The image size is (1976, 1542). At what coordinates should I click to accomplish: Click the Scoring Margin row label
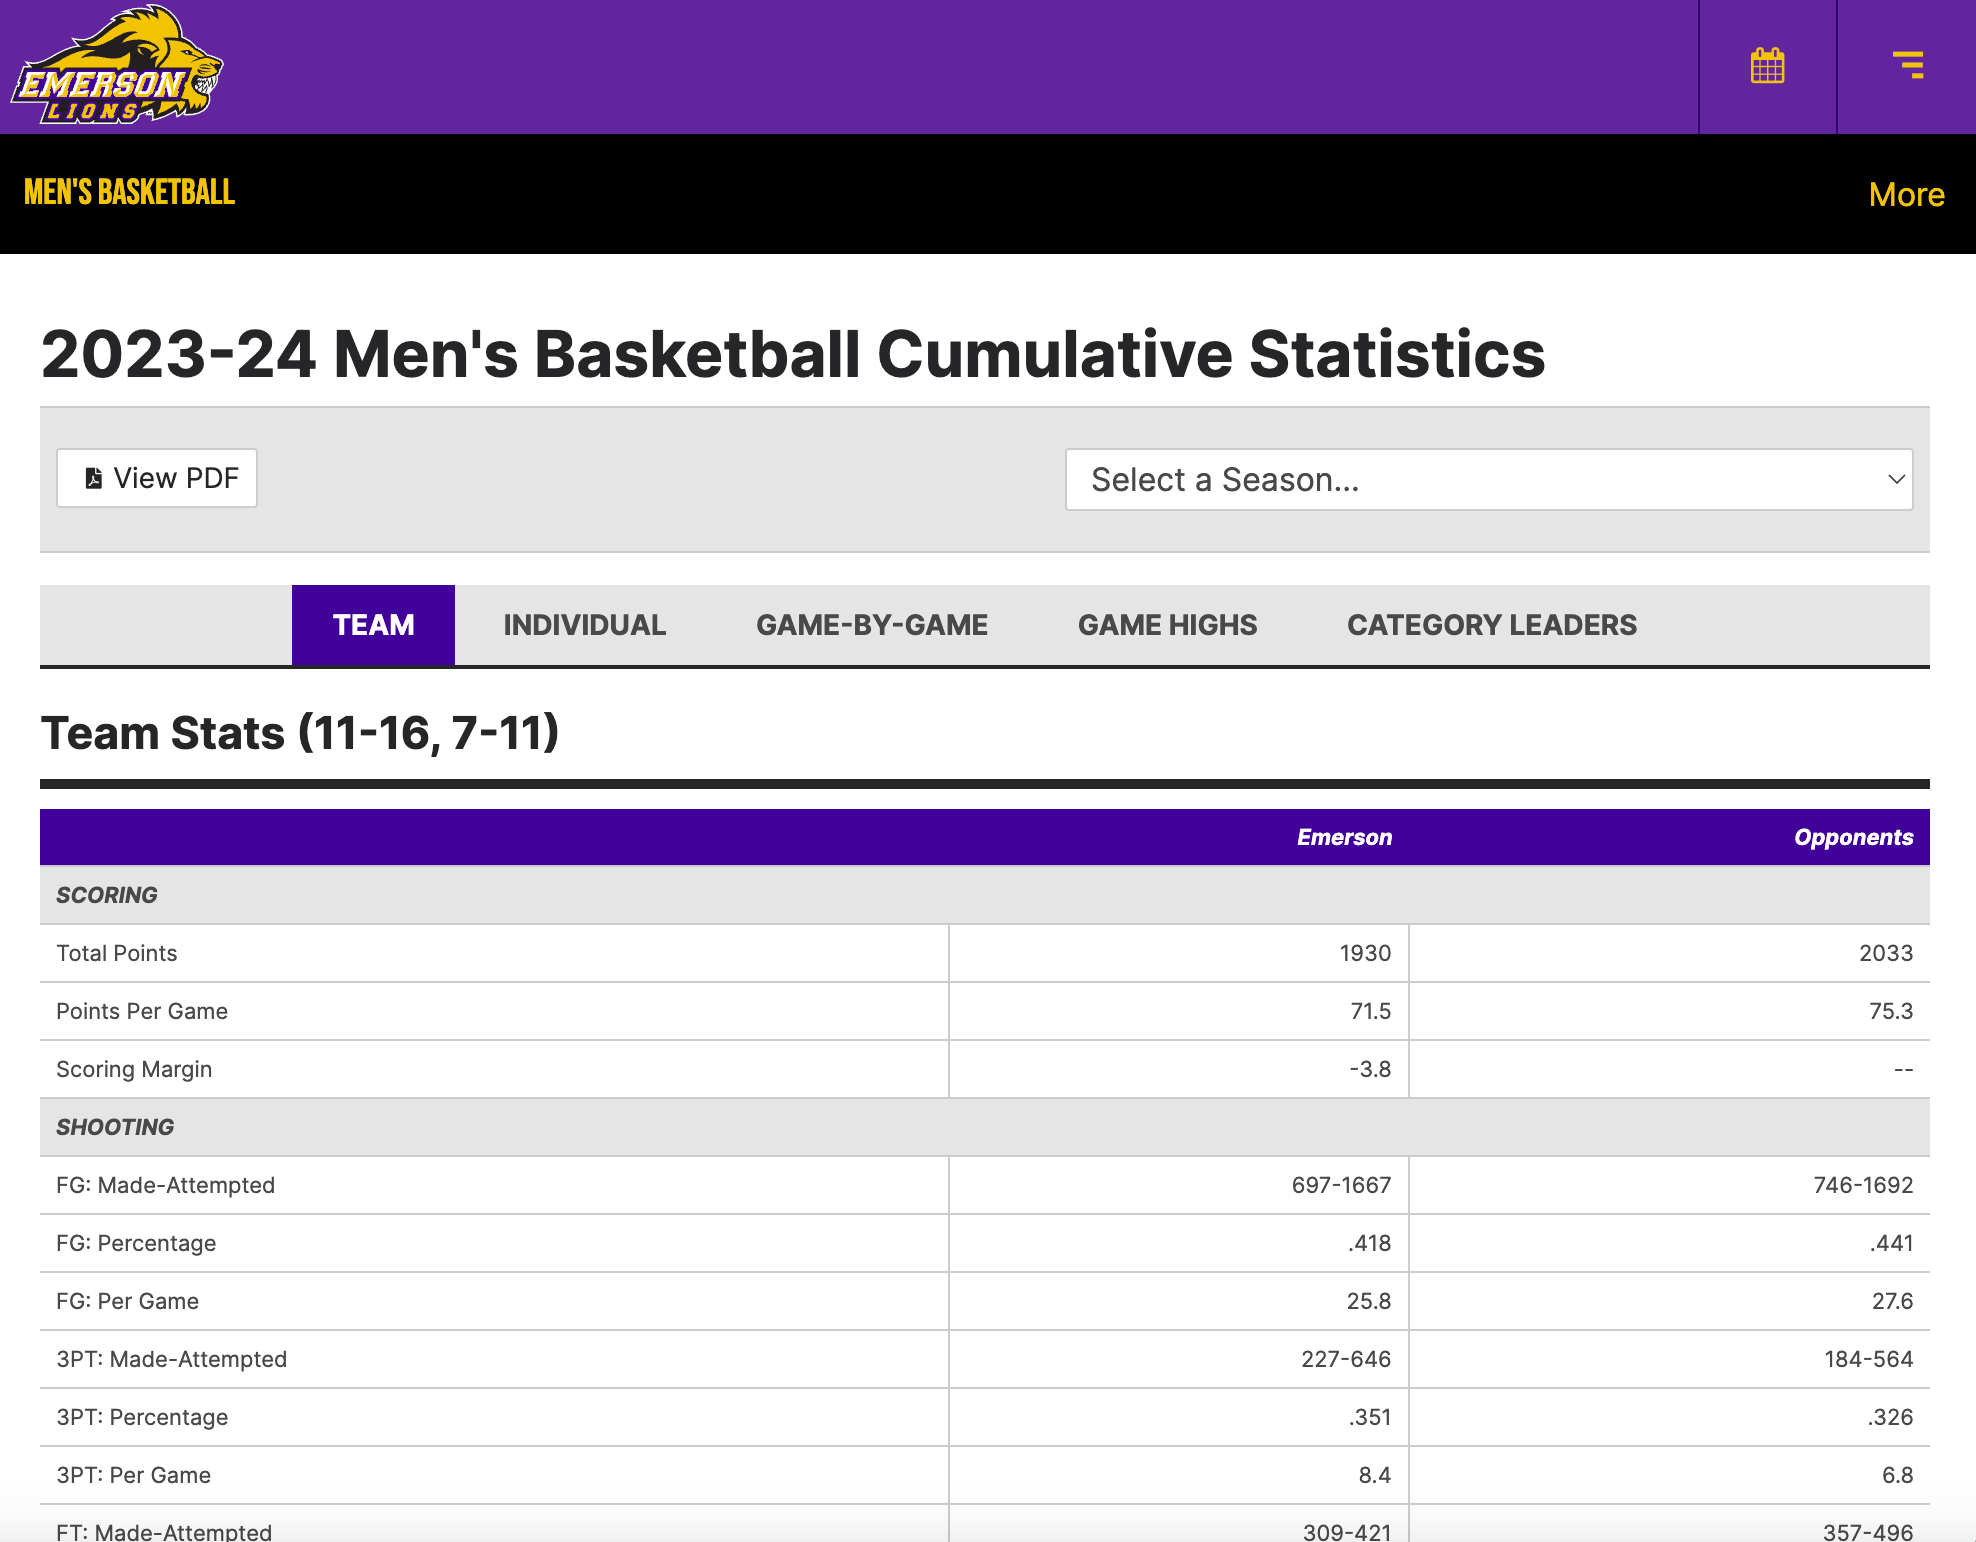[134, 1069]
